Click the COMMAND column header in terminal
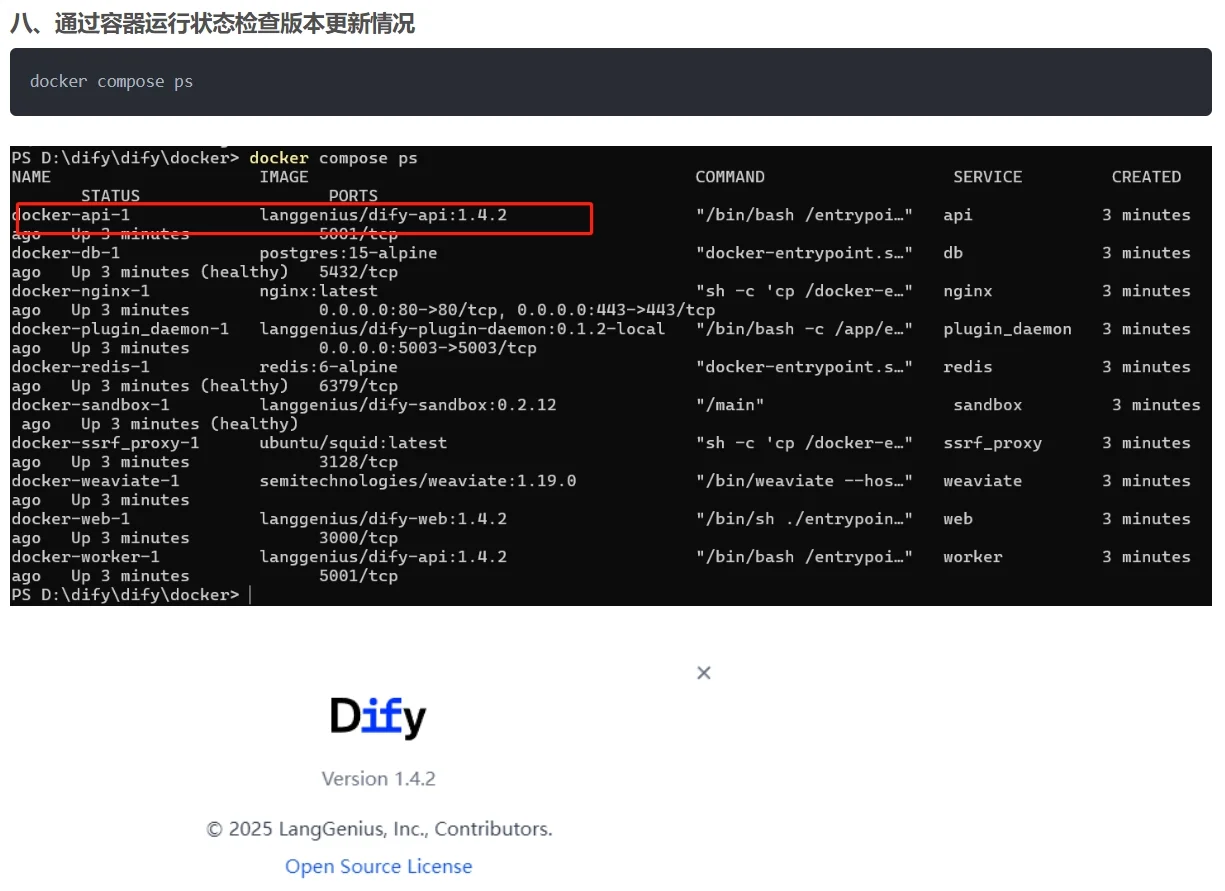This screenshot has height=891, width=1225. [x=730, y=177]
